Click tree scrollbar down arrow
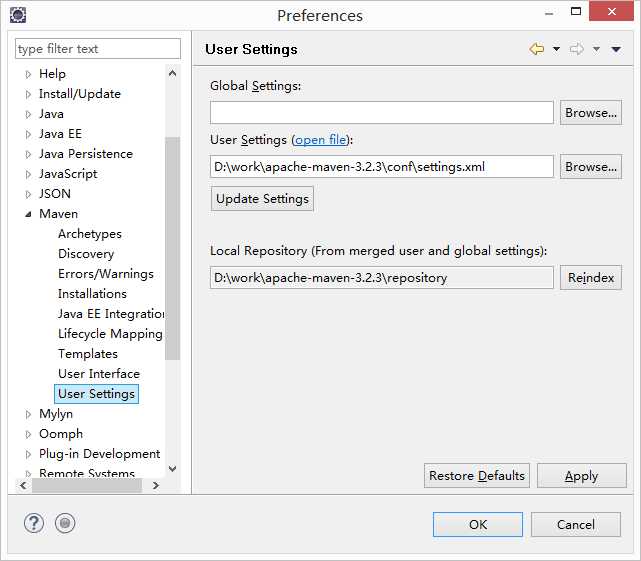This screenshot has width=641, height=561. click(x=173, y=469)
